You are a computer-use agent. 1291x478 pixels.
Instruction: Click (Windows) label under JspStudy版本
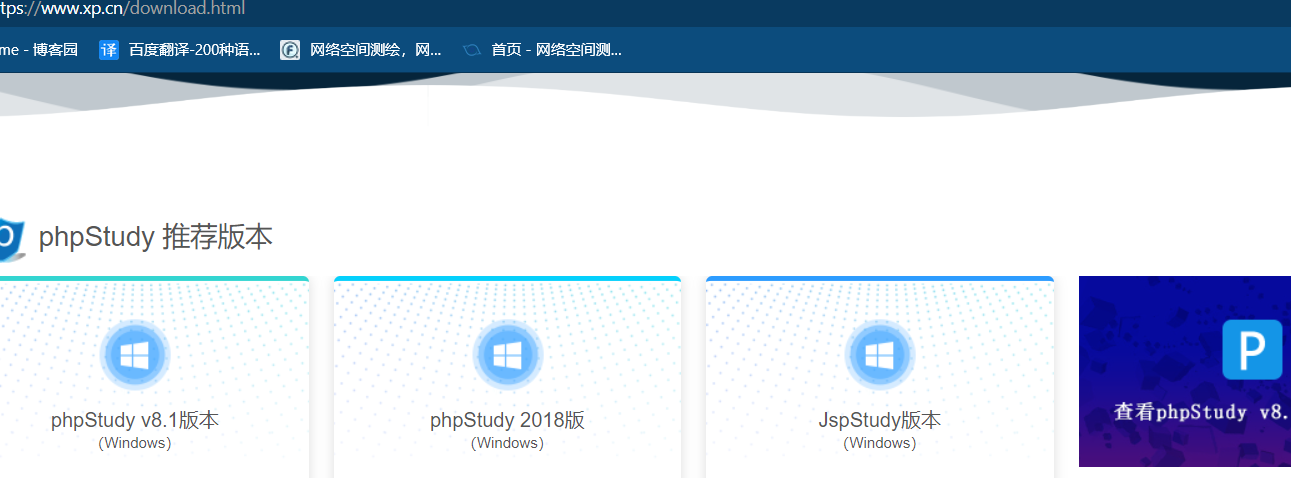click(x=880, y=443)
